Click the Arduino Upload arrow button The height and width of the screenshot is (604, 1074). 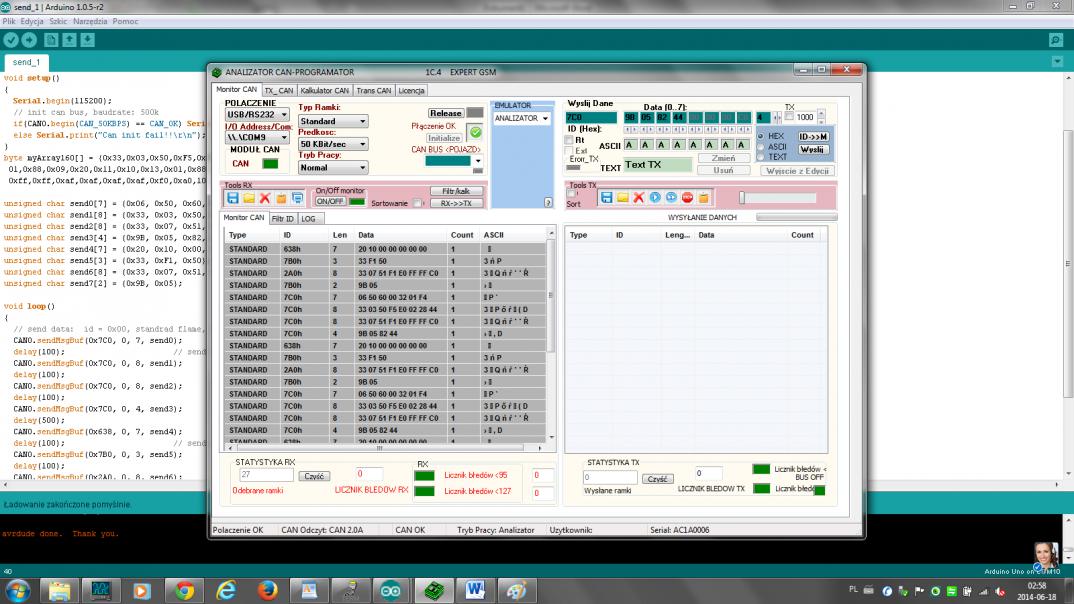(30, 40)
